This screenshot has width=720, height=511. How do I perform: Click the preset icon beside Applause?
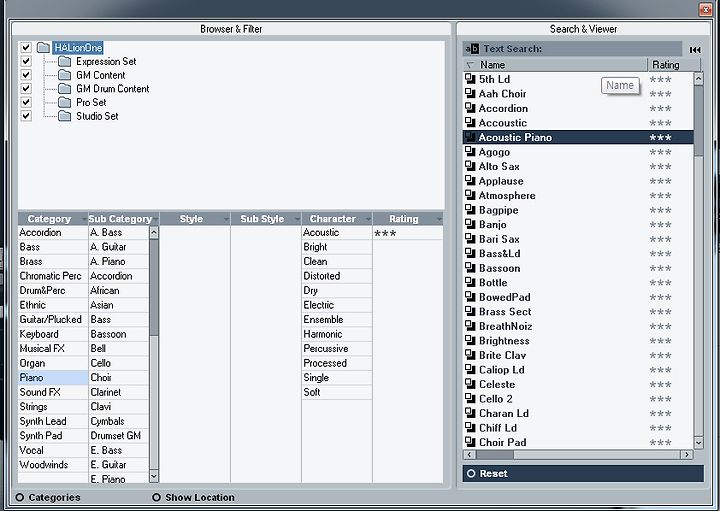(470, 181)
